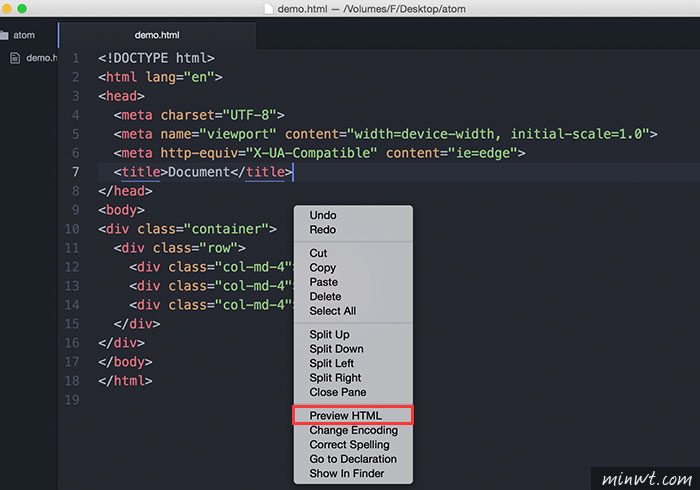Click the closing </div> on line 16
The image size is (700, 490).
[x=121, y=343]
